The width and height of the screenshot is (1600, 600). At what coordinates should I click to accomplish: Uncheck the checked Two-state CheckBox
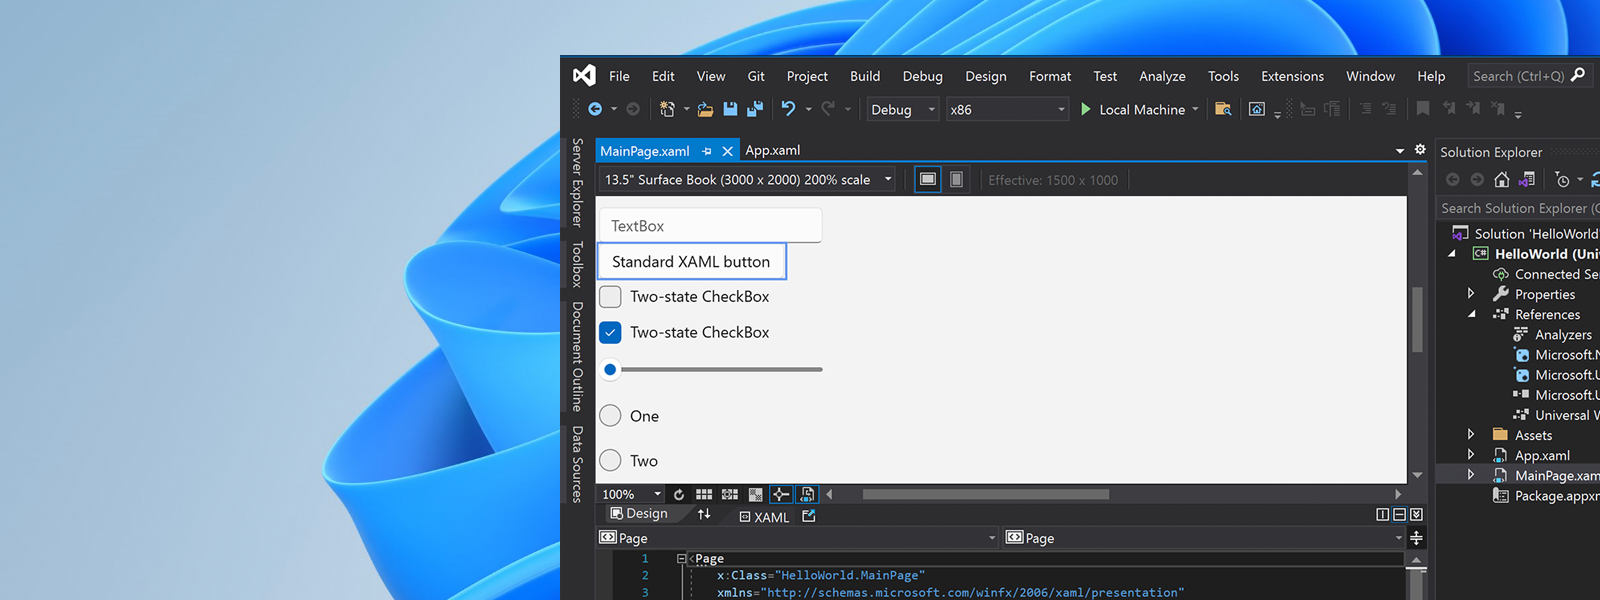(610, 332)
